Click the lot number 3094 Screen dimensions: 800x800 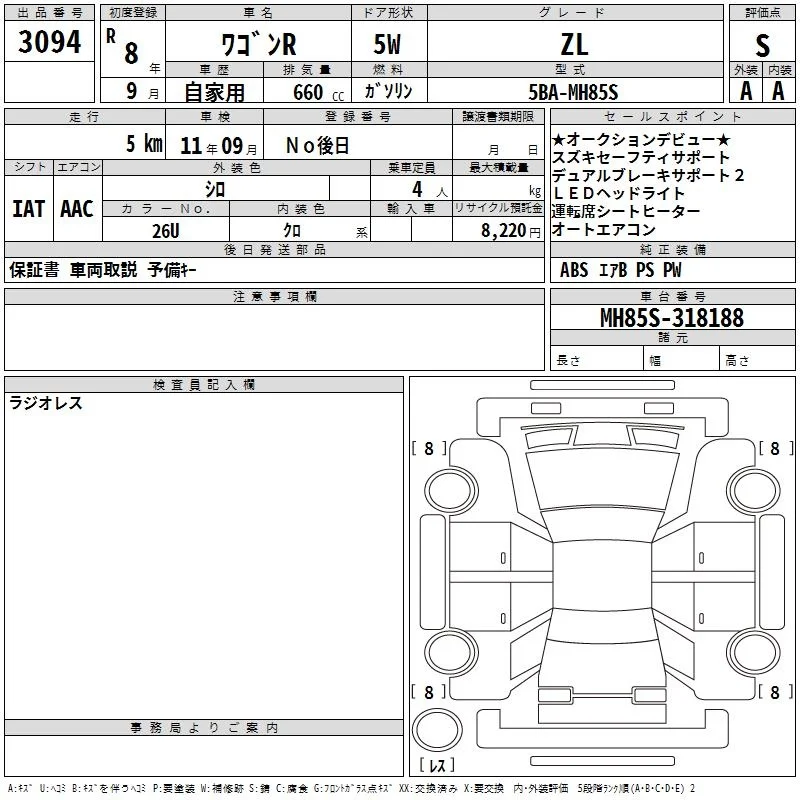pyautogui.click(x=49, y=42)
